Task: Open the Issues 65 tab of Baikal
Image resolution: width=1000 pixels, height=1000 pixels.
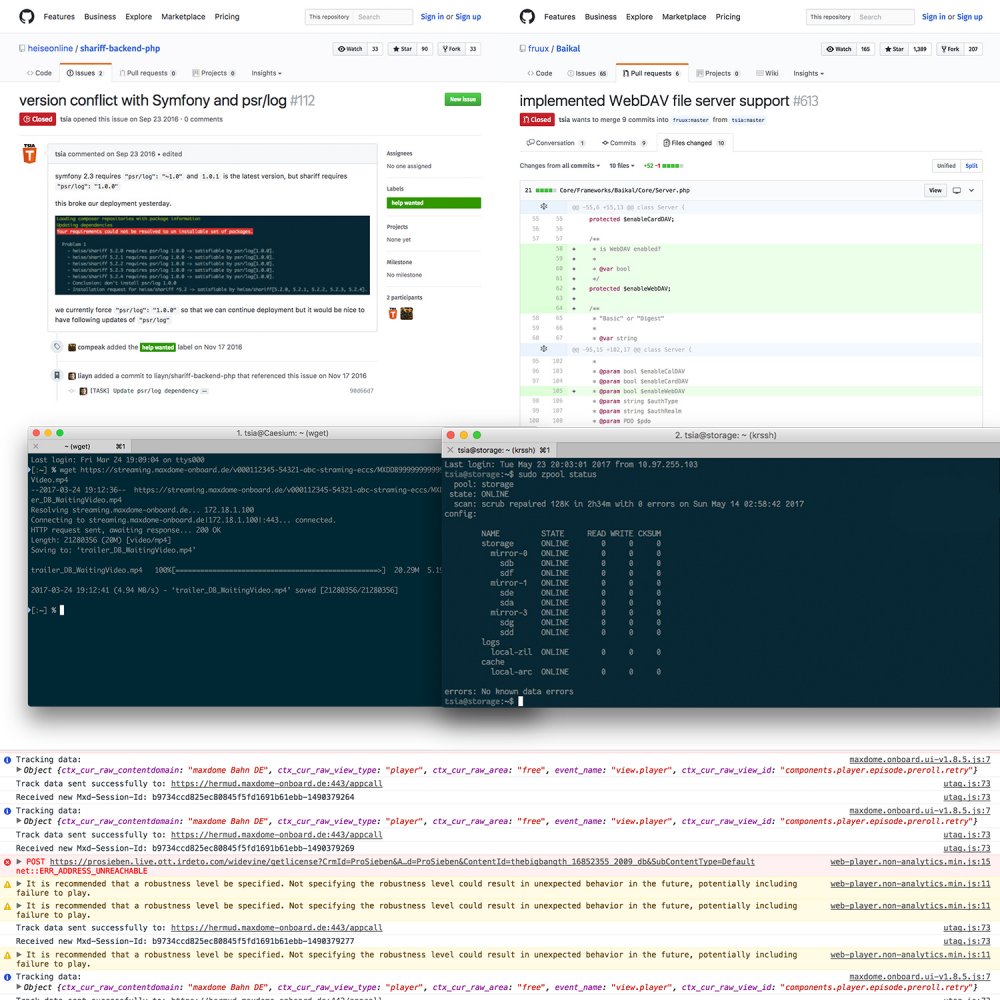Action: point(587,73)
